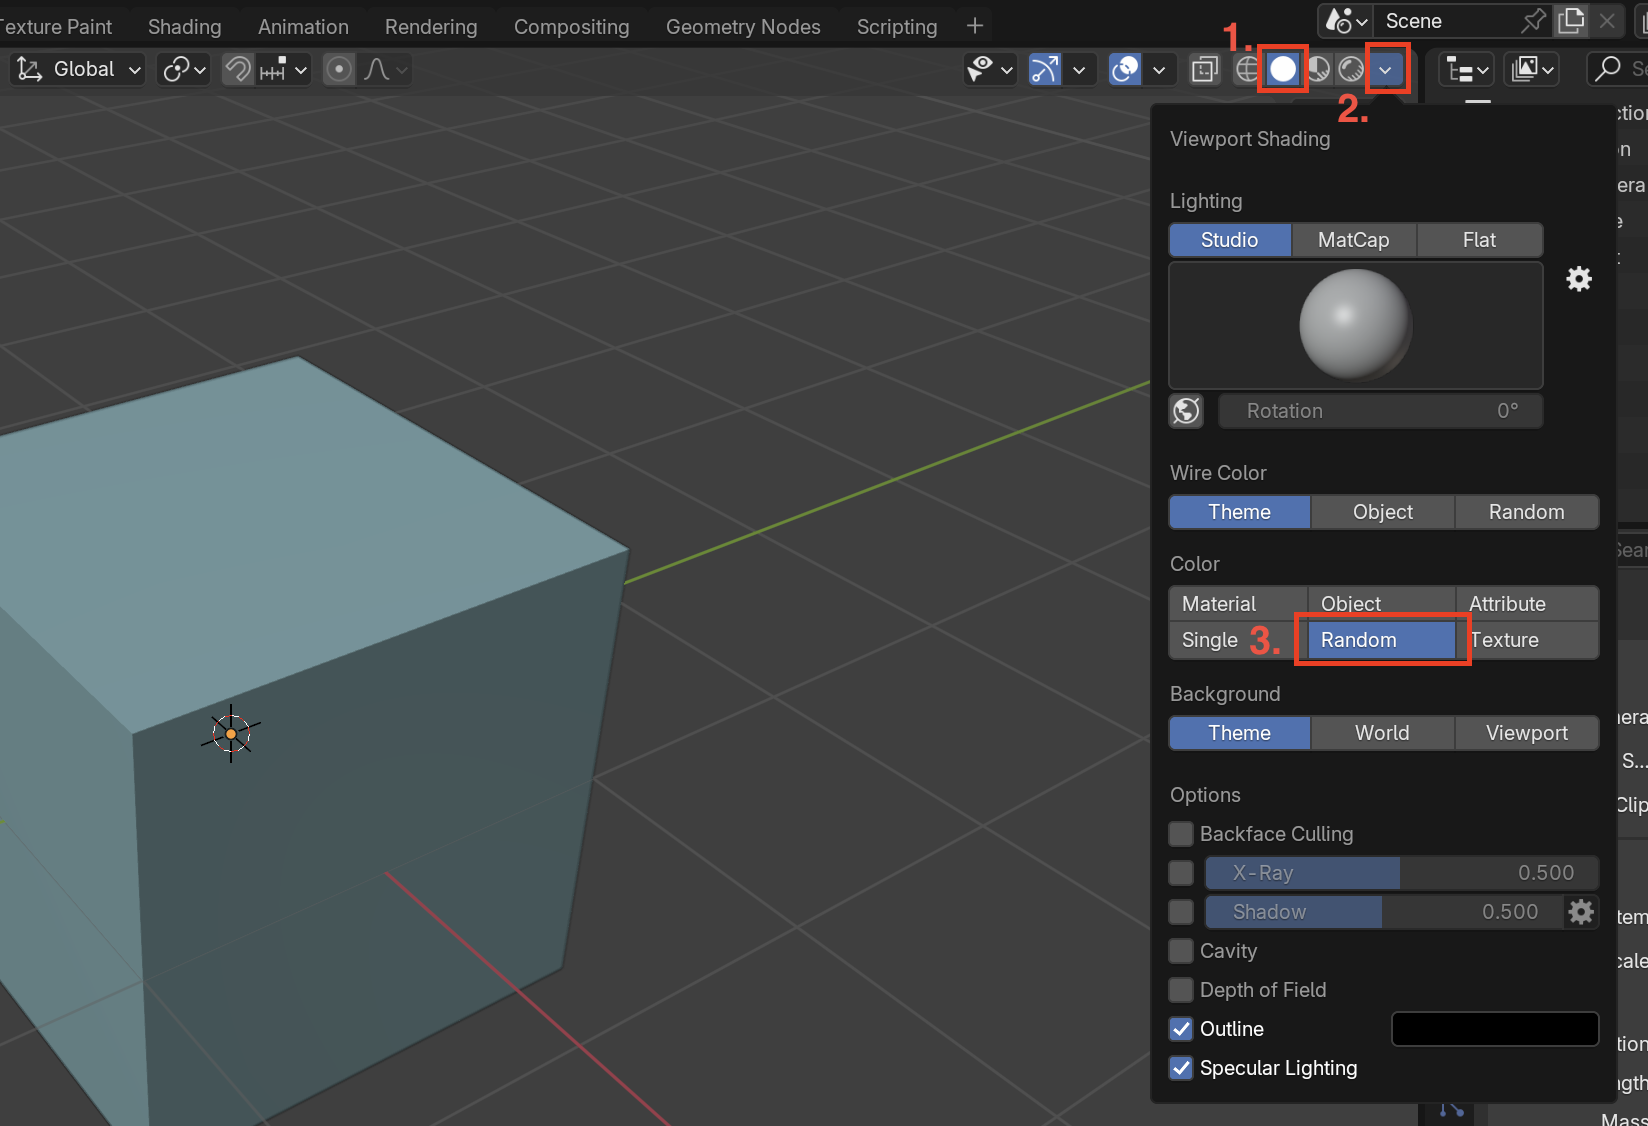Pick the black Outline color swatch
This screenshot has height=1126, width=1648.
pyautogui.click(x=1495, y=1029)
